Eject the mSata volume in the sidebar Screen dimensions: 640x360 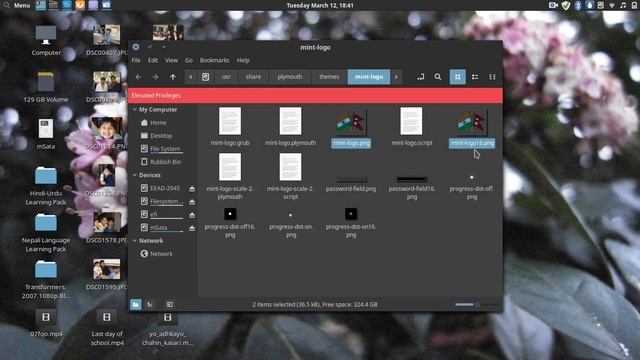pos(192,228)
